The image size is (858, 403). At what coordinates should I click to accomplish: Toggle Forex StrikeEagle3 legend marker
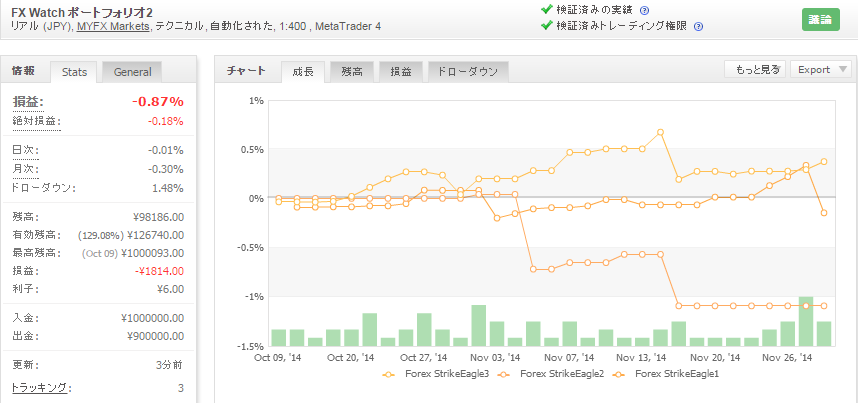pos(391,374)
